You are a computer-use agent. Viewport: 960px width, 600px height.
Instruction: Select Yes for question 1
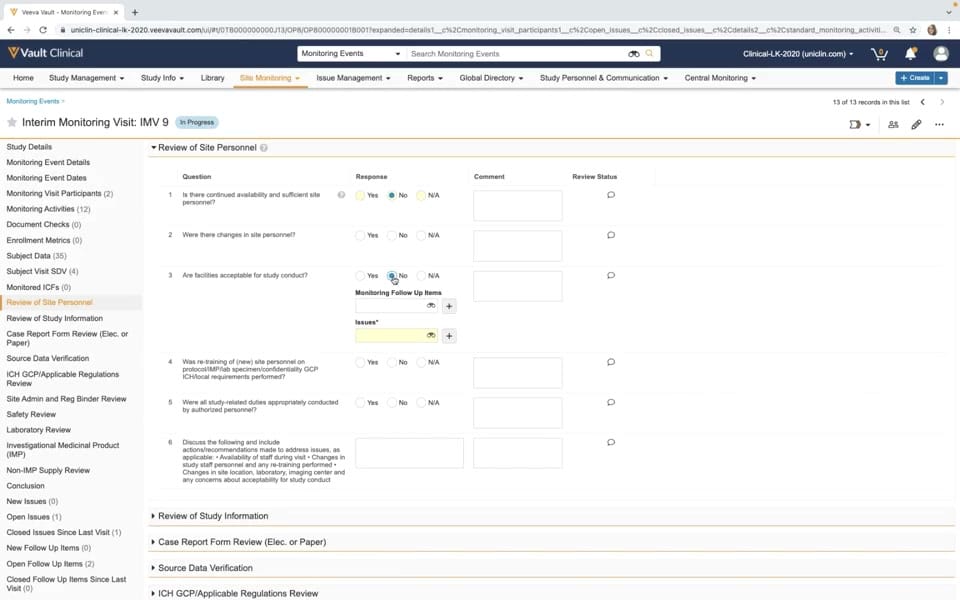(x=360, y=195)
